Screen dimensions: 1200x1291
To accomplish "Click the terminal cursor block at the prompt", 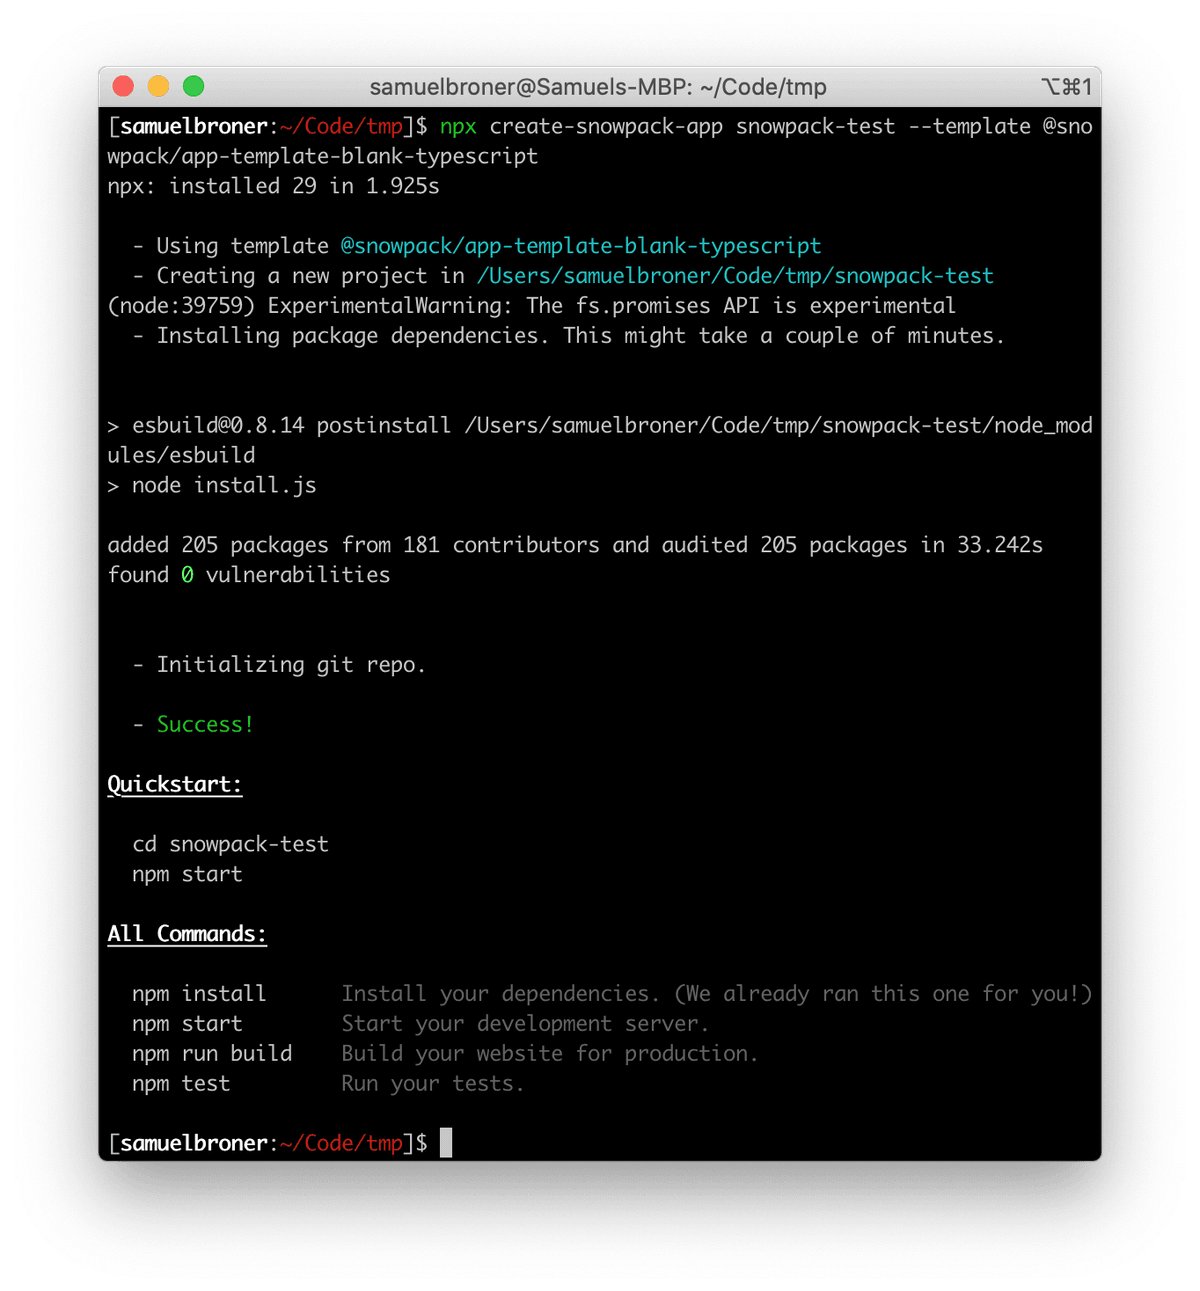I will (446, 1143).
